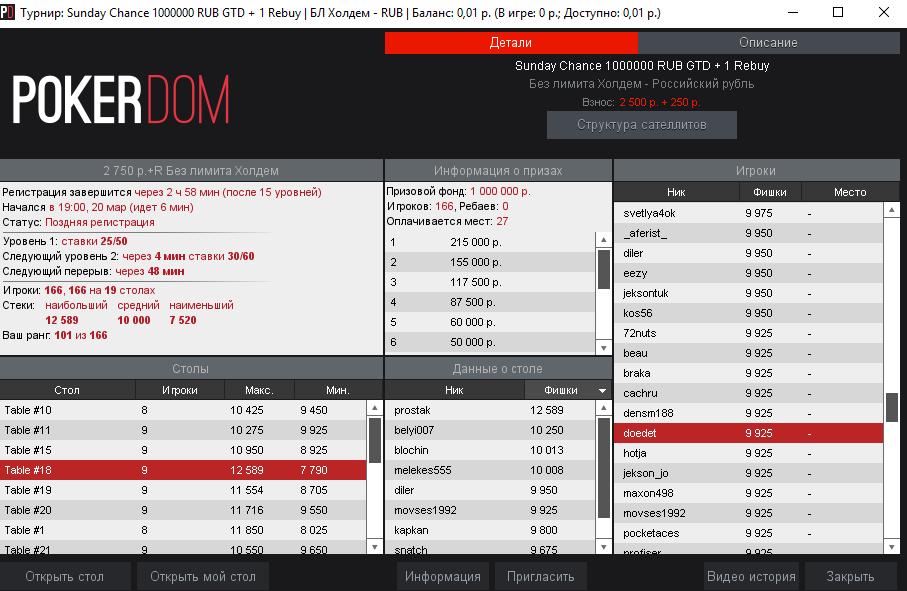This screenshot has width=907, height=591.
Task: Click scroll down arrow in prize list
Action: pyautogui.click(x=603, y=348)
